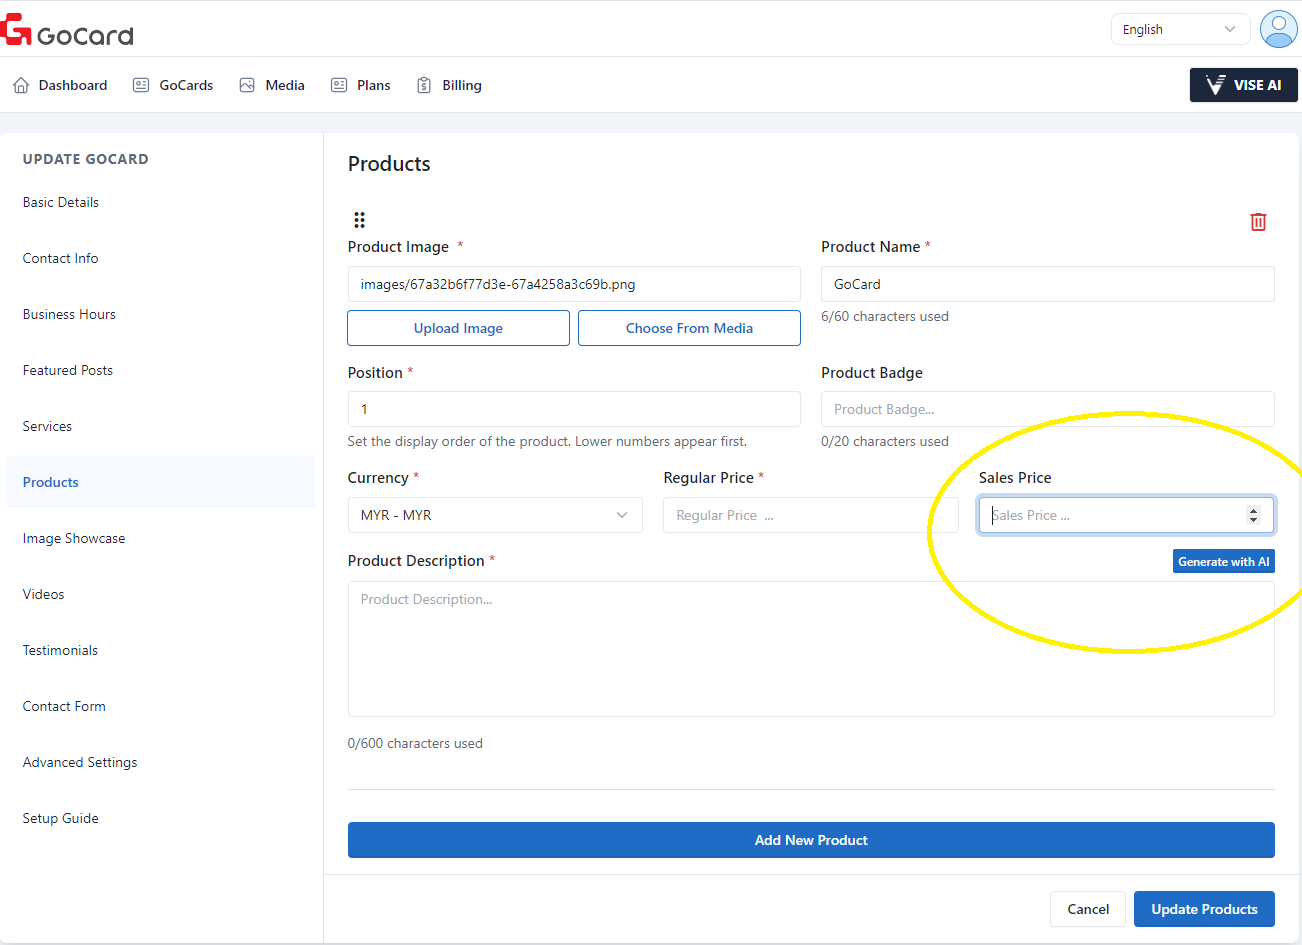
Task: Open VISE AI assistant
Action: pyautogui.click(x=1243, y=85)
